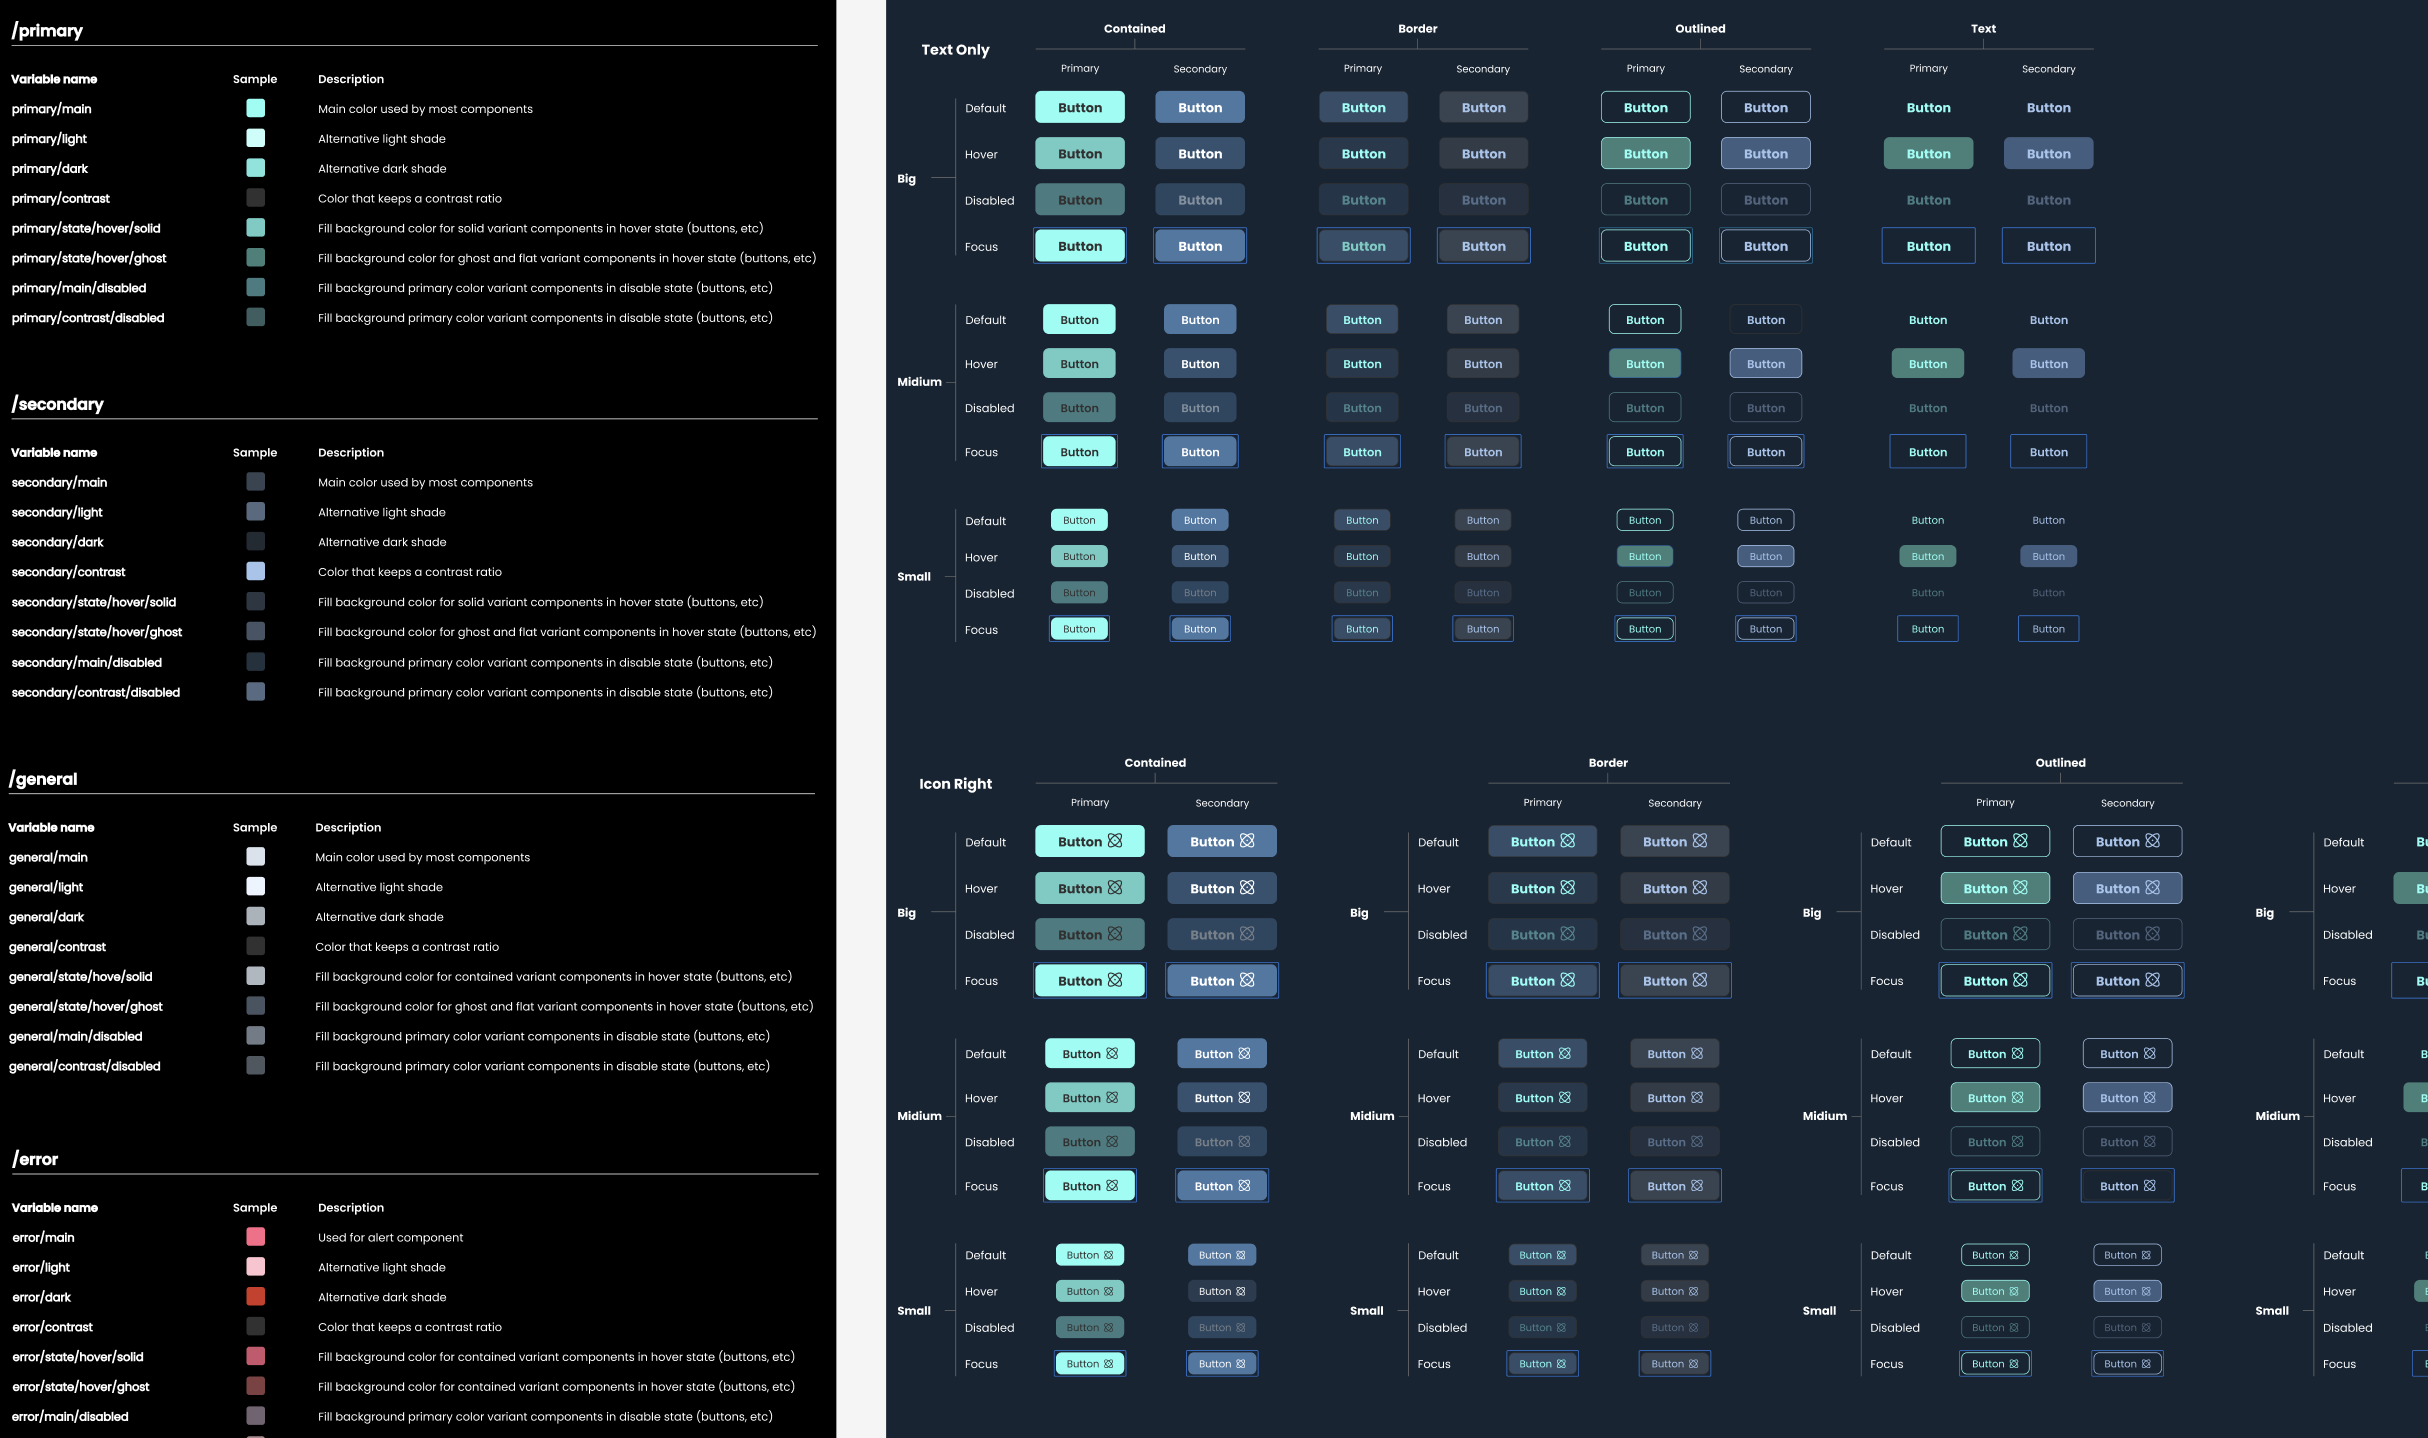The image size is (2428, 1438).
Task: Click the icon inside the Small Contained Secondary Focus button
Action: pos(1242,1363)
